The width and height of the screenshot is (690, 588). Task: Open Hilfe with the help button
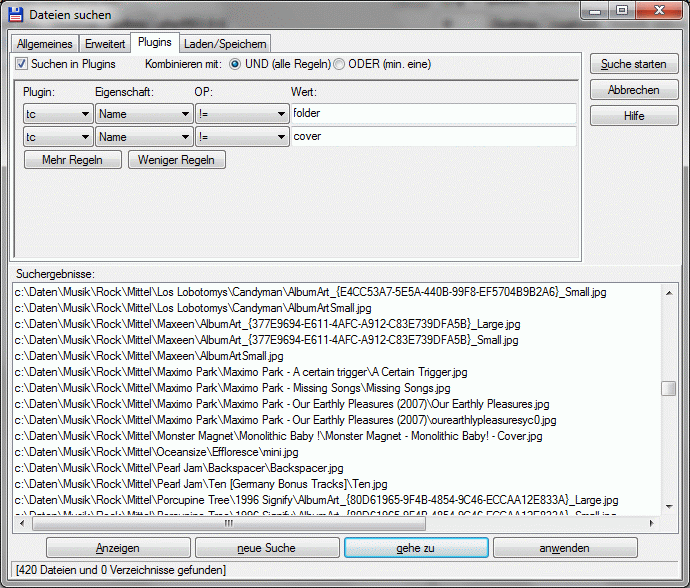coord(633,116)
